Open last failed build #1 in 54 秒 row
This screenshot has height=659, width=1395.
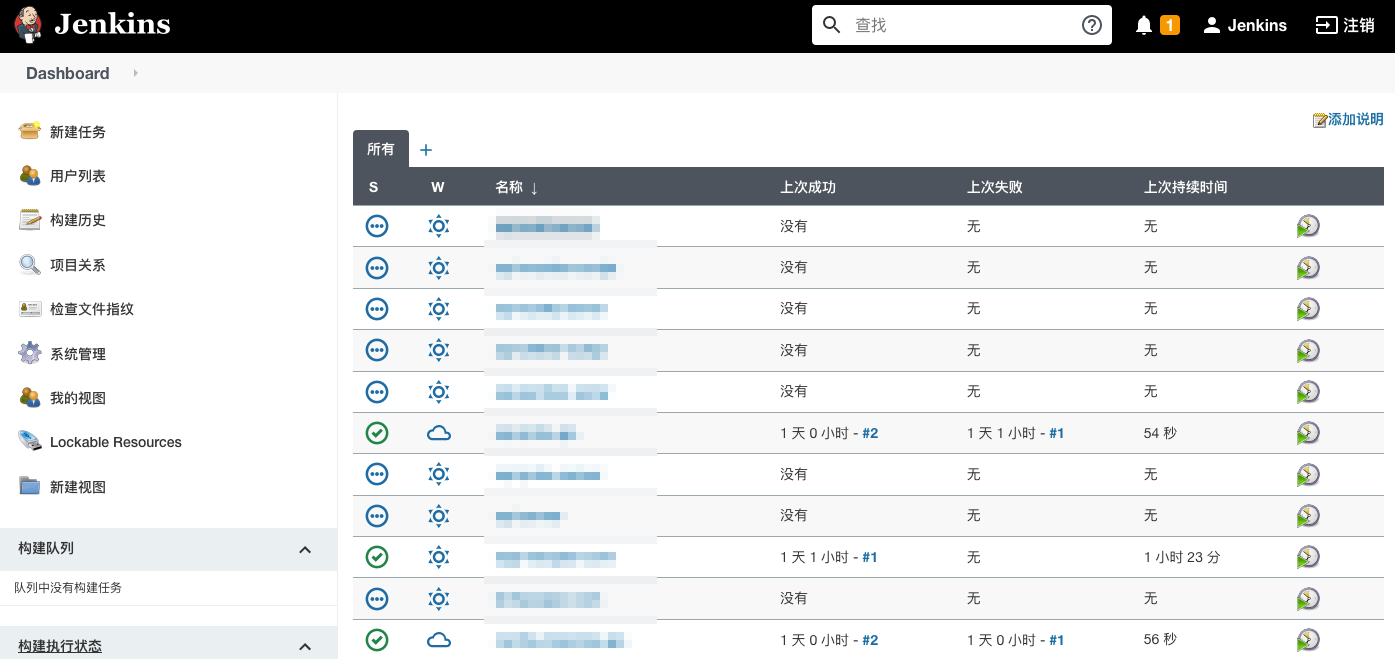[x=1057, y=433]
